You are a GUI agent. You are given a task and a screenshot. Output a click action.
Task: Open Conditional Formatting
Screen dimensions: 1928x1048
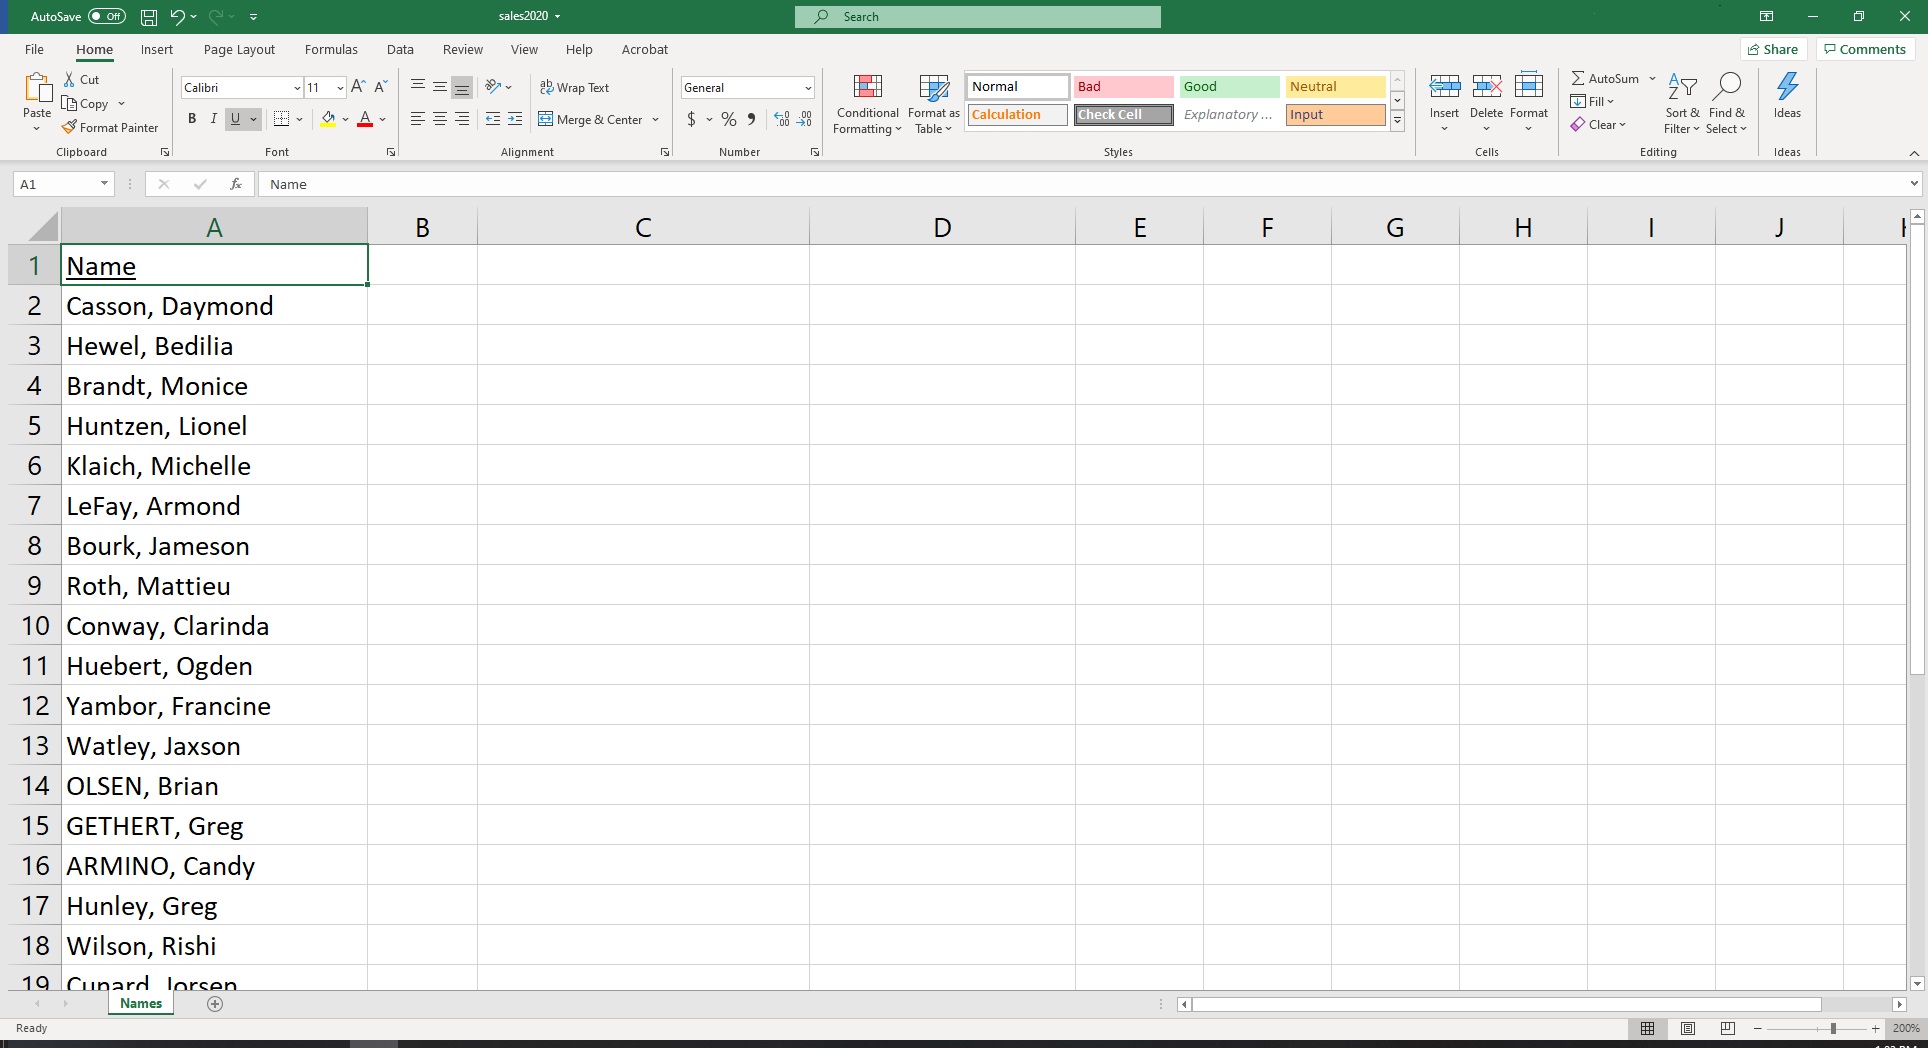[867, 104]
